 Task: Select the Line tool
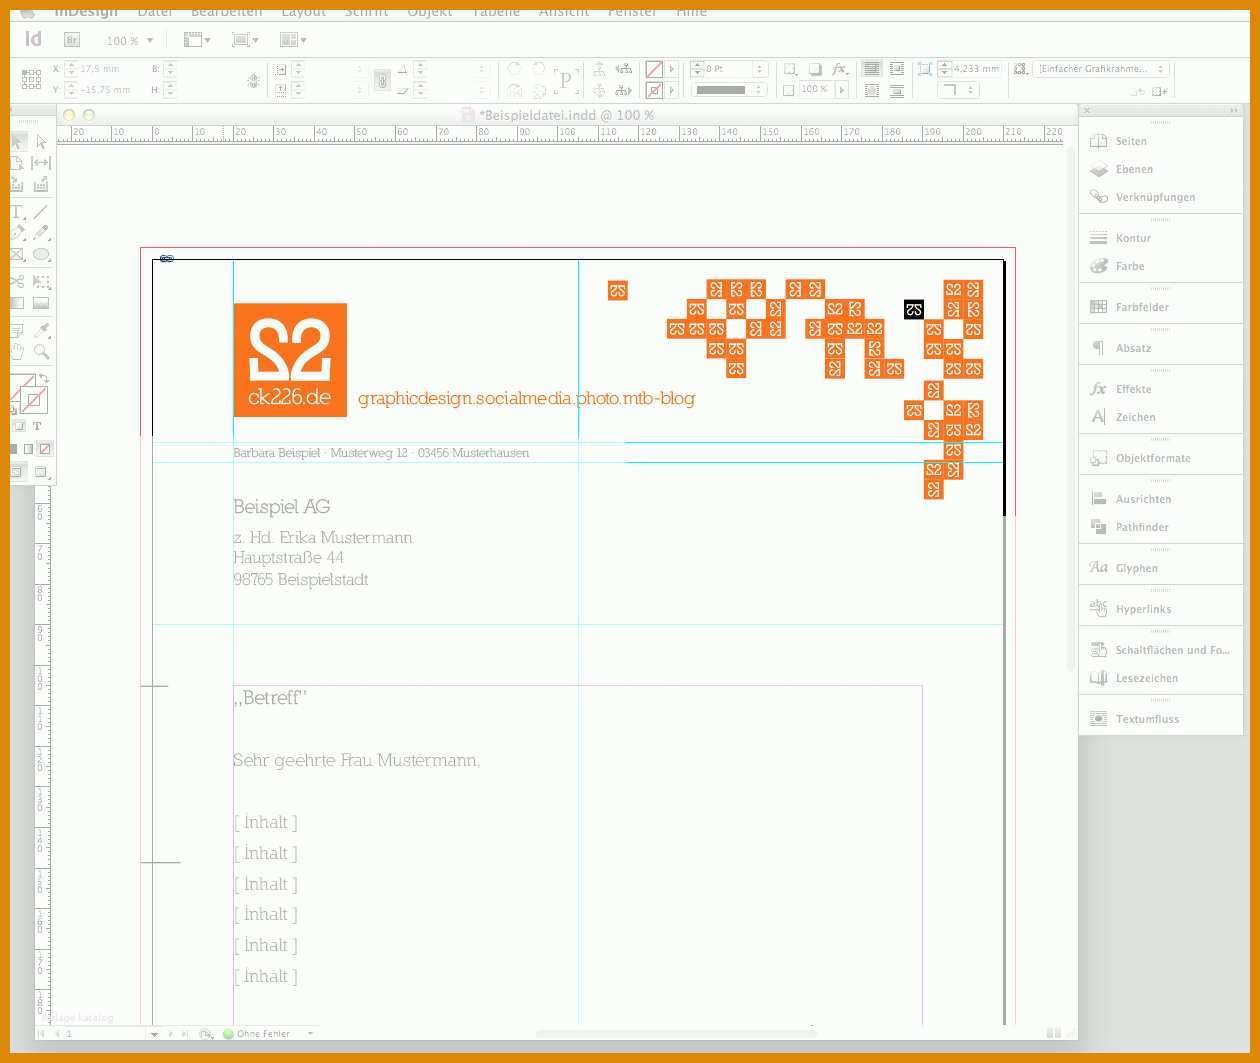pyautogui.click(x=41, y=212)
